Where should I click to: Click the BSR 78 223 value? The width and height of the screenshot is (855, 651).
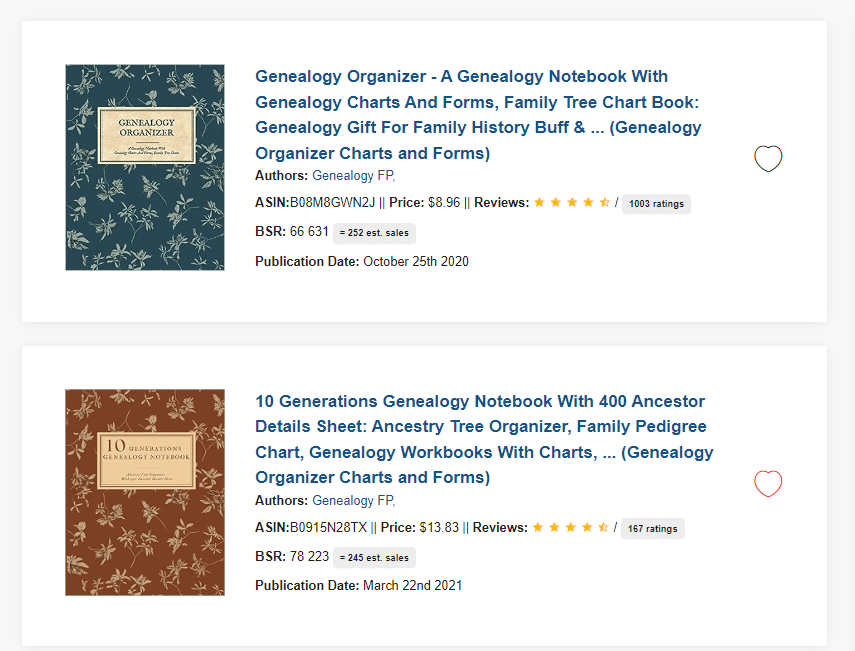point(309,556)
